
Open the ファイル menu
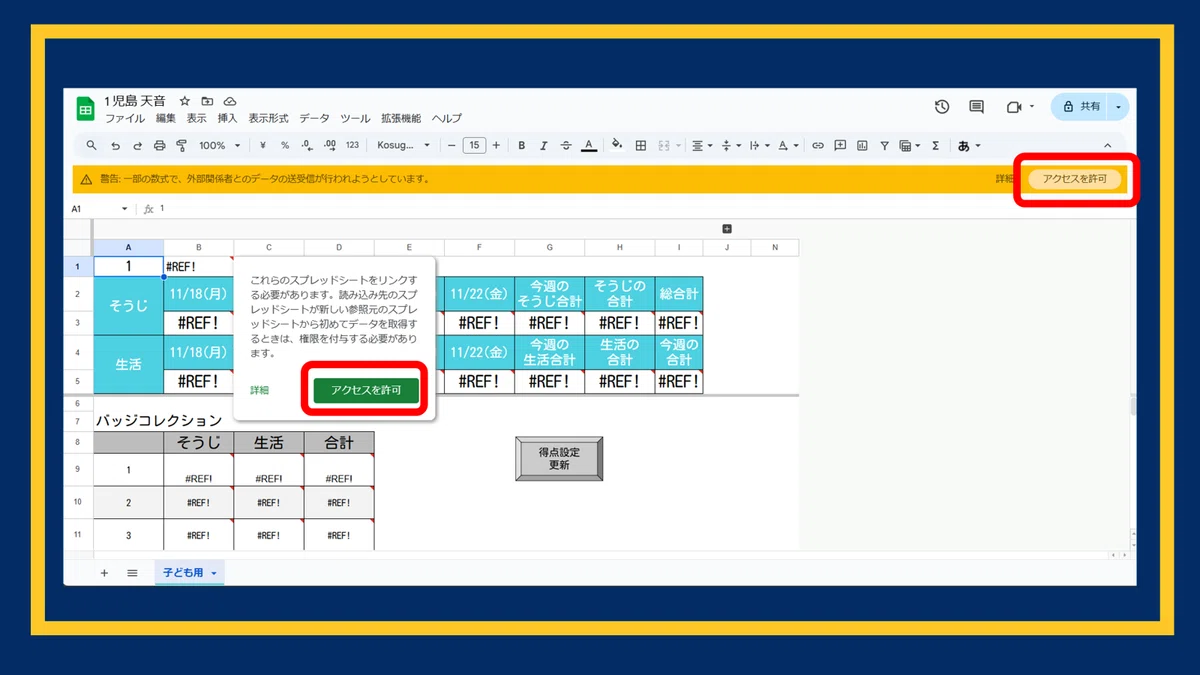pos(125,118)
